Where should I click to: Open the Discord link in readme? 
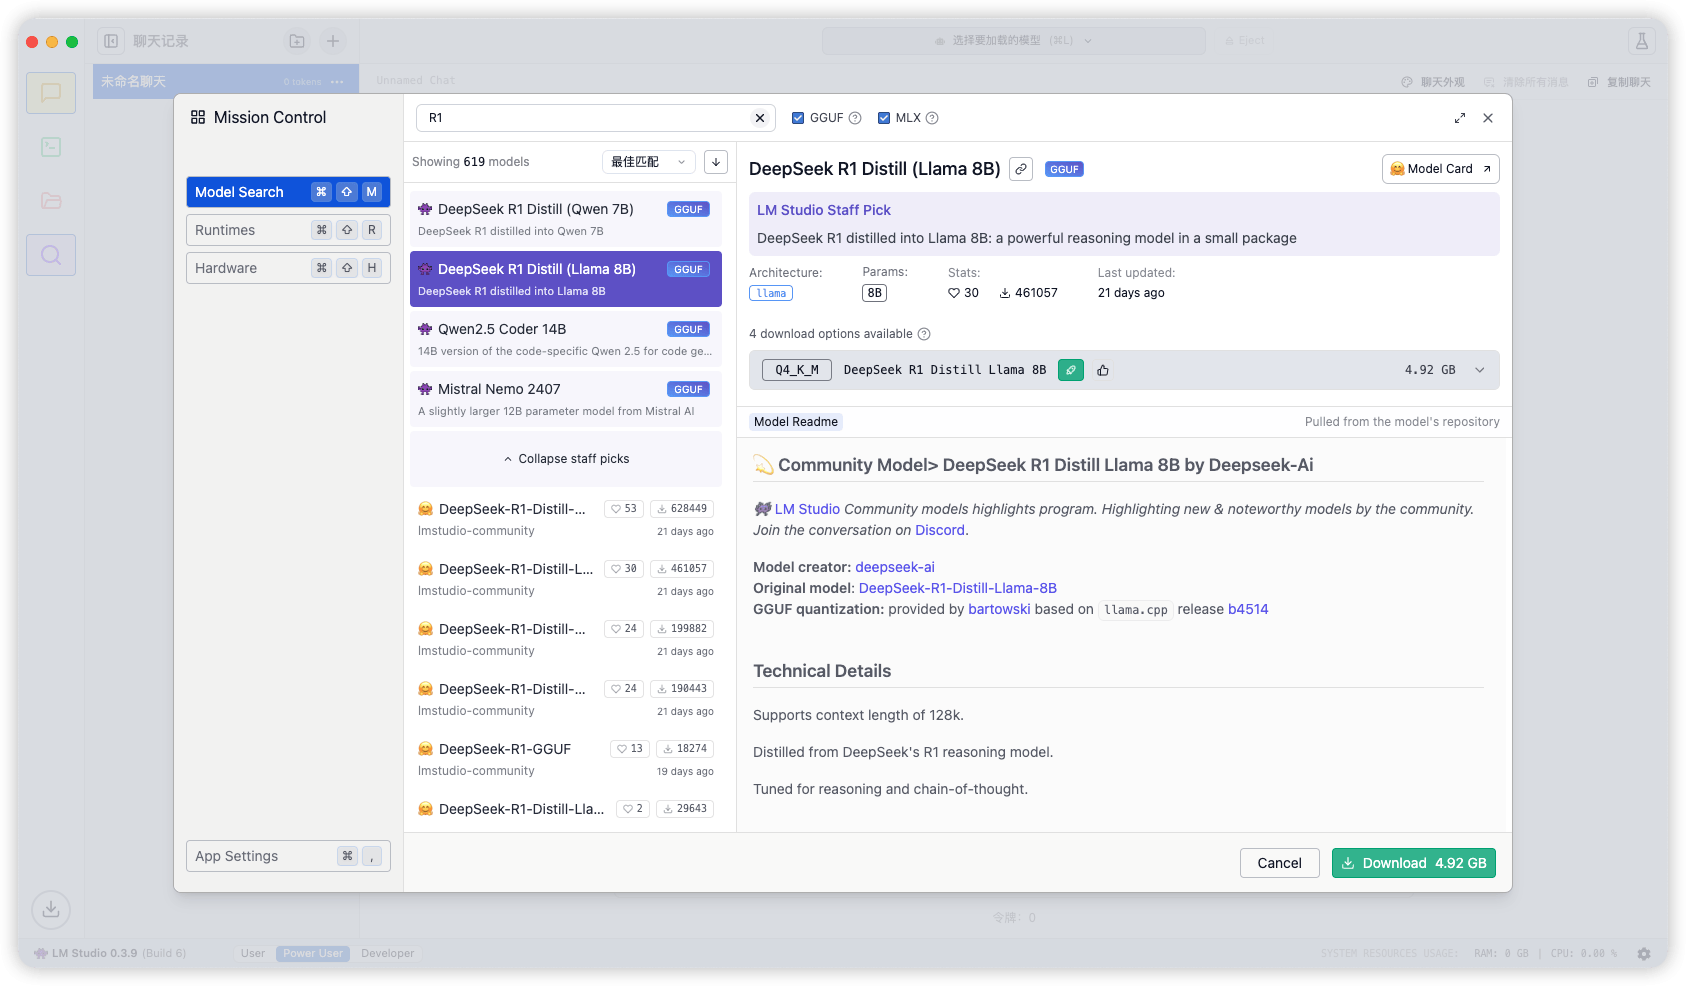tap(940, 530)
